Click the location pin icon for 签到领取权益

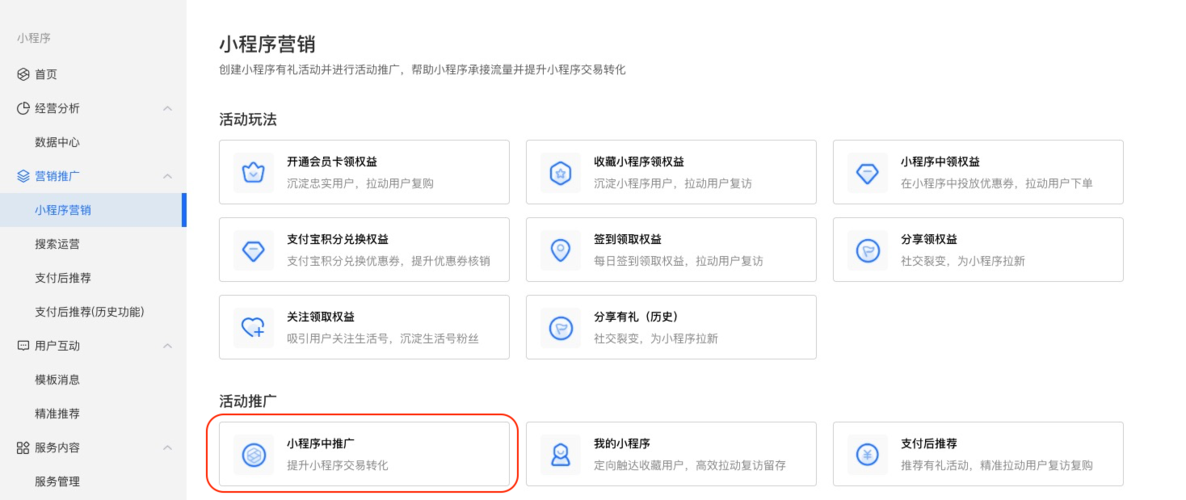coord(560,250)
